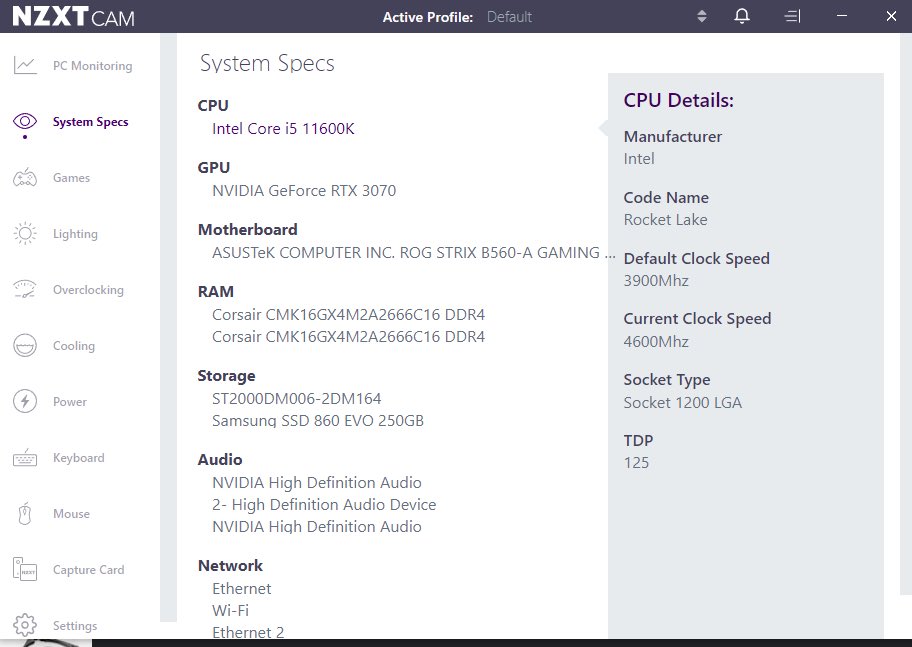912x647 pixels.
Task: Click the Cooling icon in sidebar
Action: (x=25, y=345)
